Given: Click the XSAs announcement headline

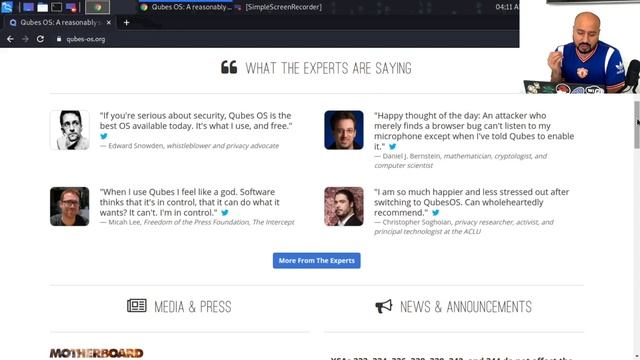Looking at the screenshot, I should click(451, 358).
